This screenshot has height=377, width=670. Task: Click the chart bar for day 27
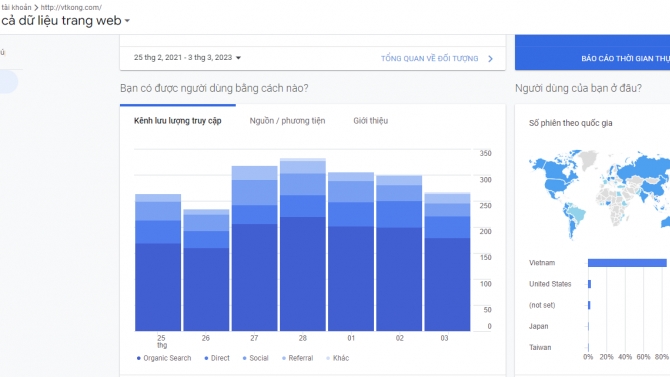coord(255,248)
